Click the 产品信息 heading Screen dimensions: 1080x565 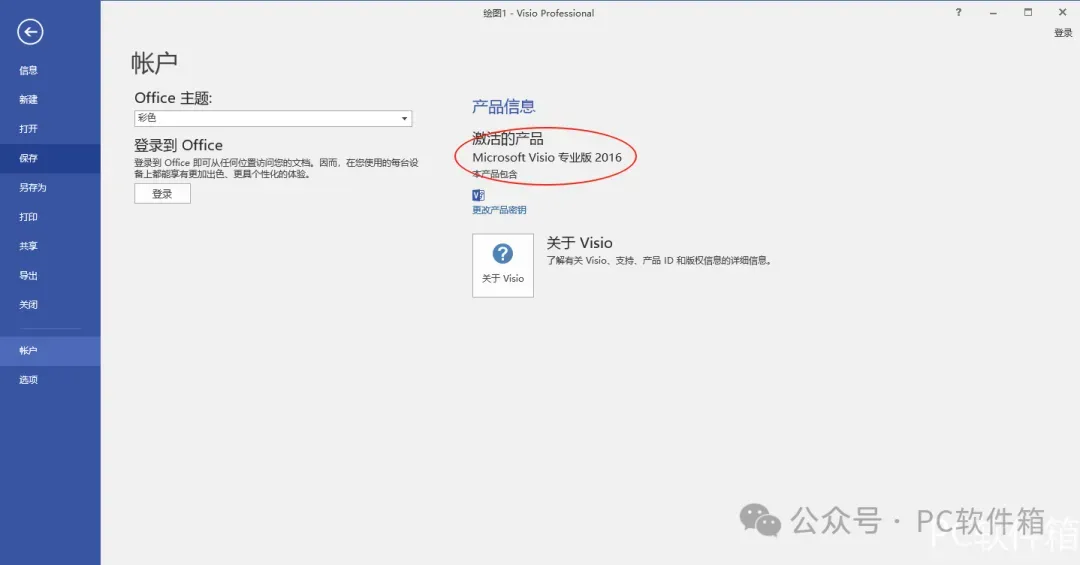click(x=503, y=106)
